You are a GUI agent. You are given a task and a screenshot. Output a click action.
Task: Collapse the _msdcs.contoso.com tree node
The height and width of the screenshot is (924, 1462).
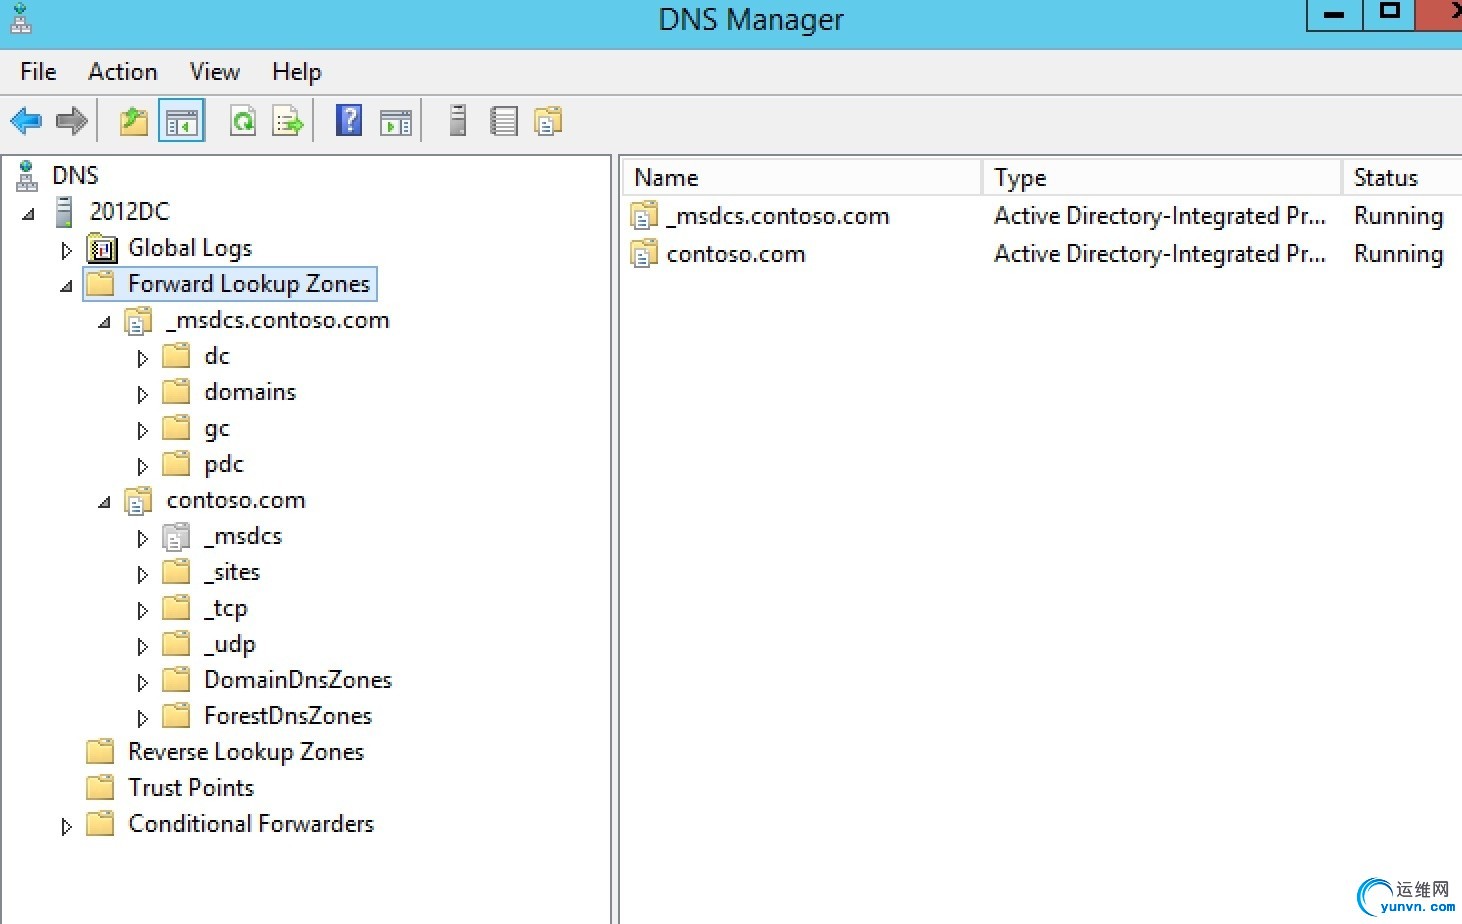tap(104, 322)
